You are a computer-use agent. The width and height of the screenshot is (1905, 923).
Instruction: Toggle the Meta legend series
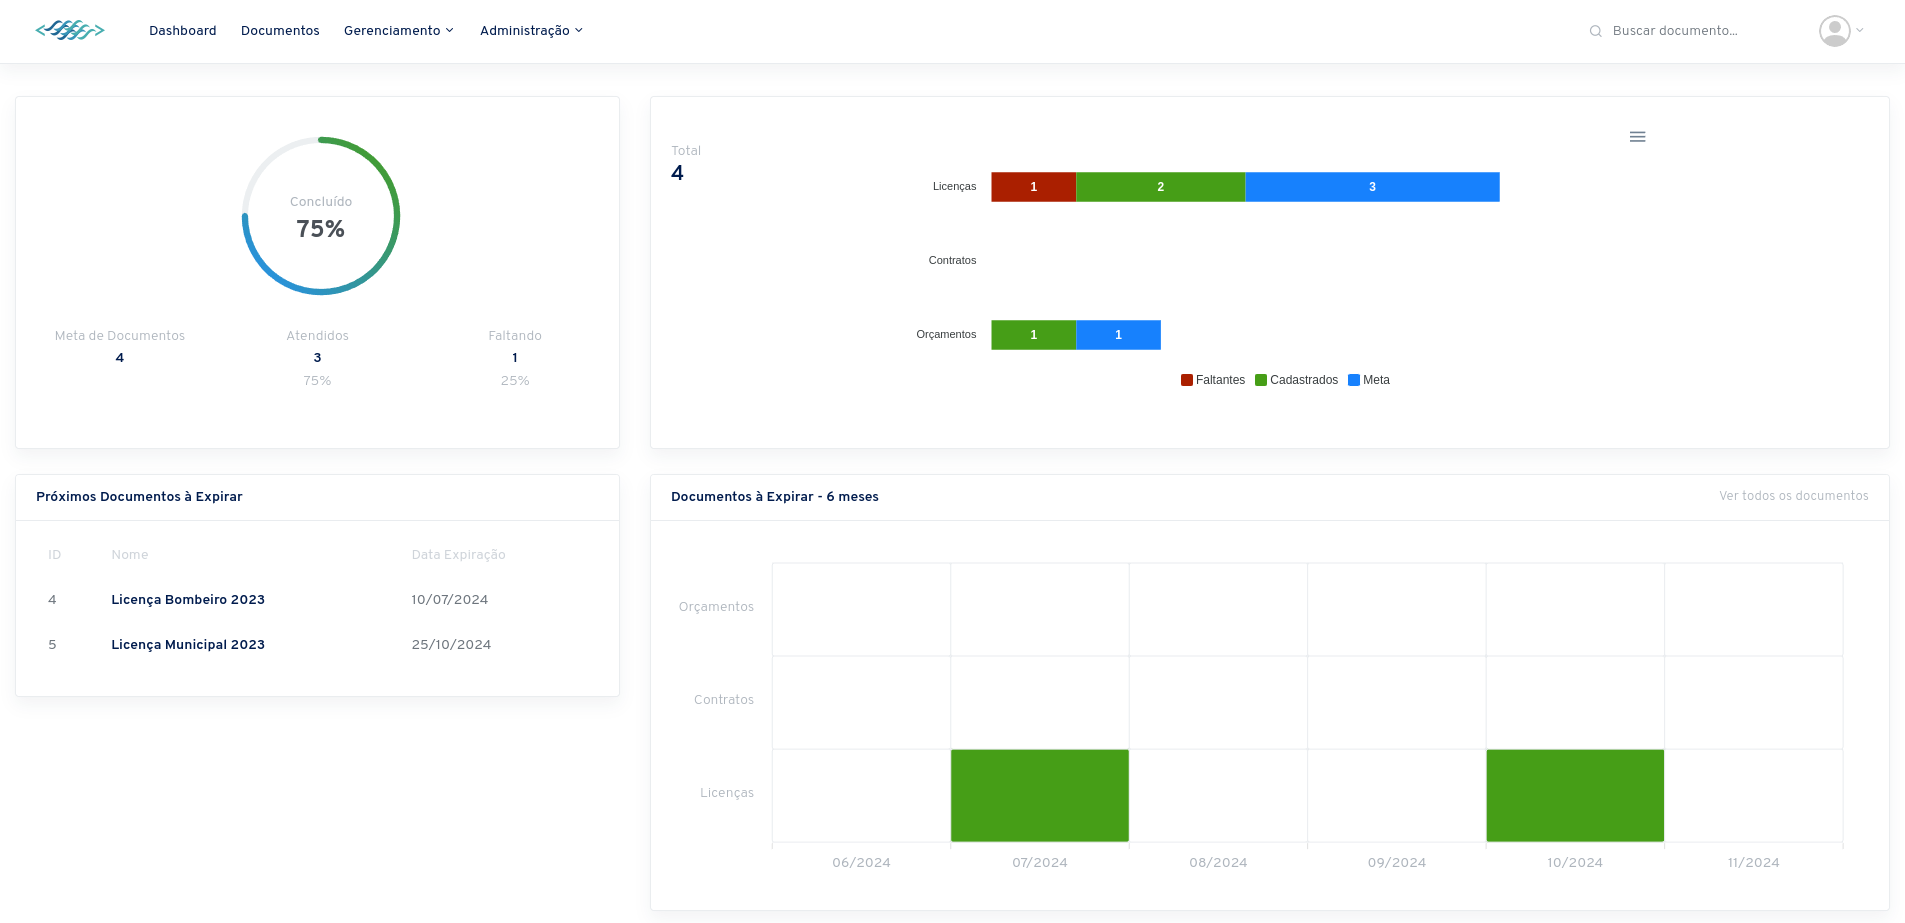[x=1369, y=380]
